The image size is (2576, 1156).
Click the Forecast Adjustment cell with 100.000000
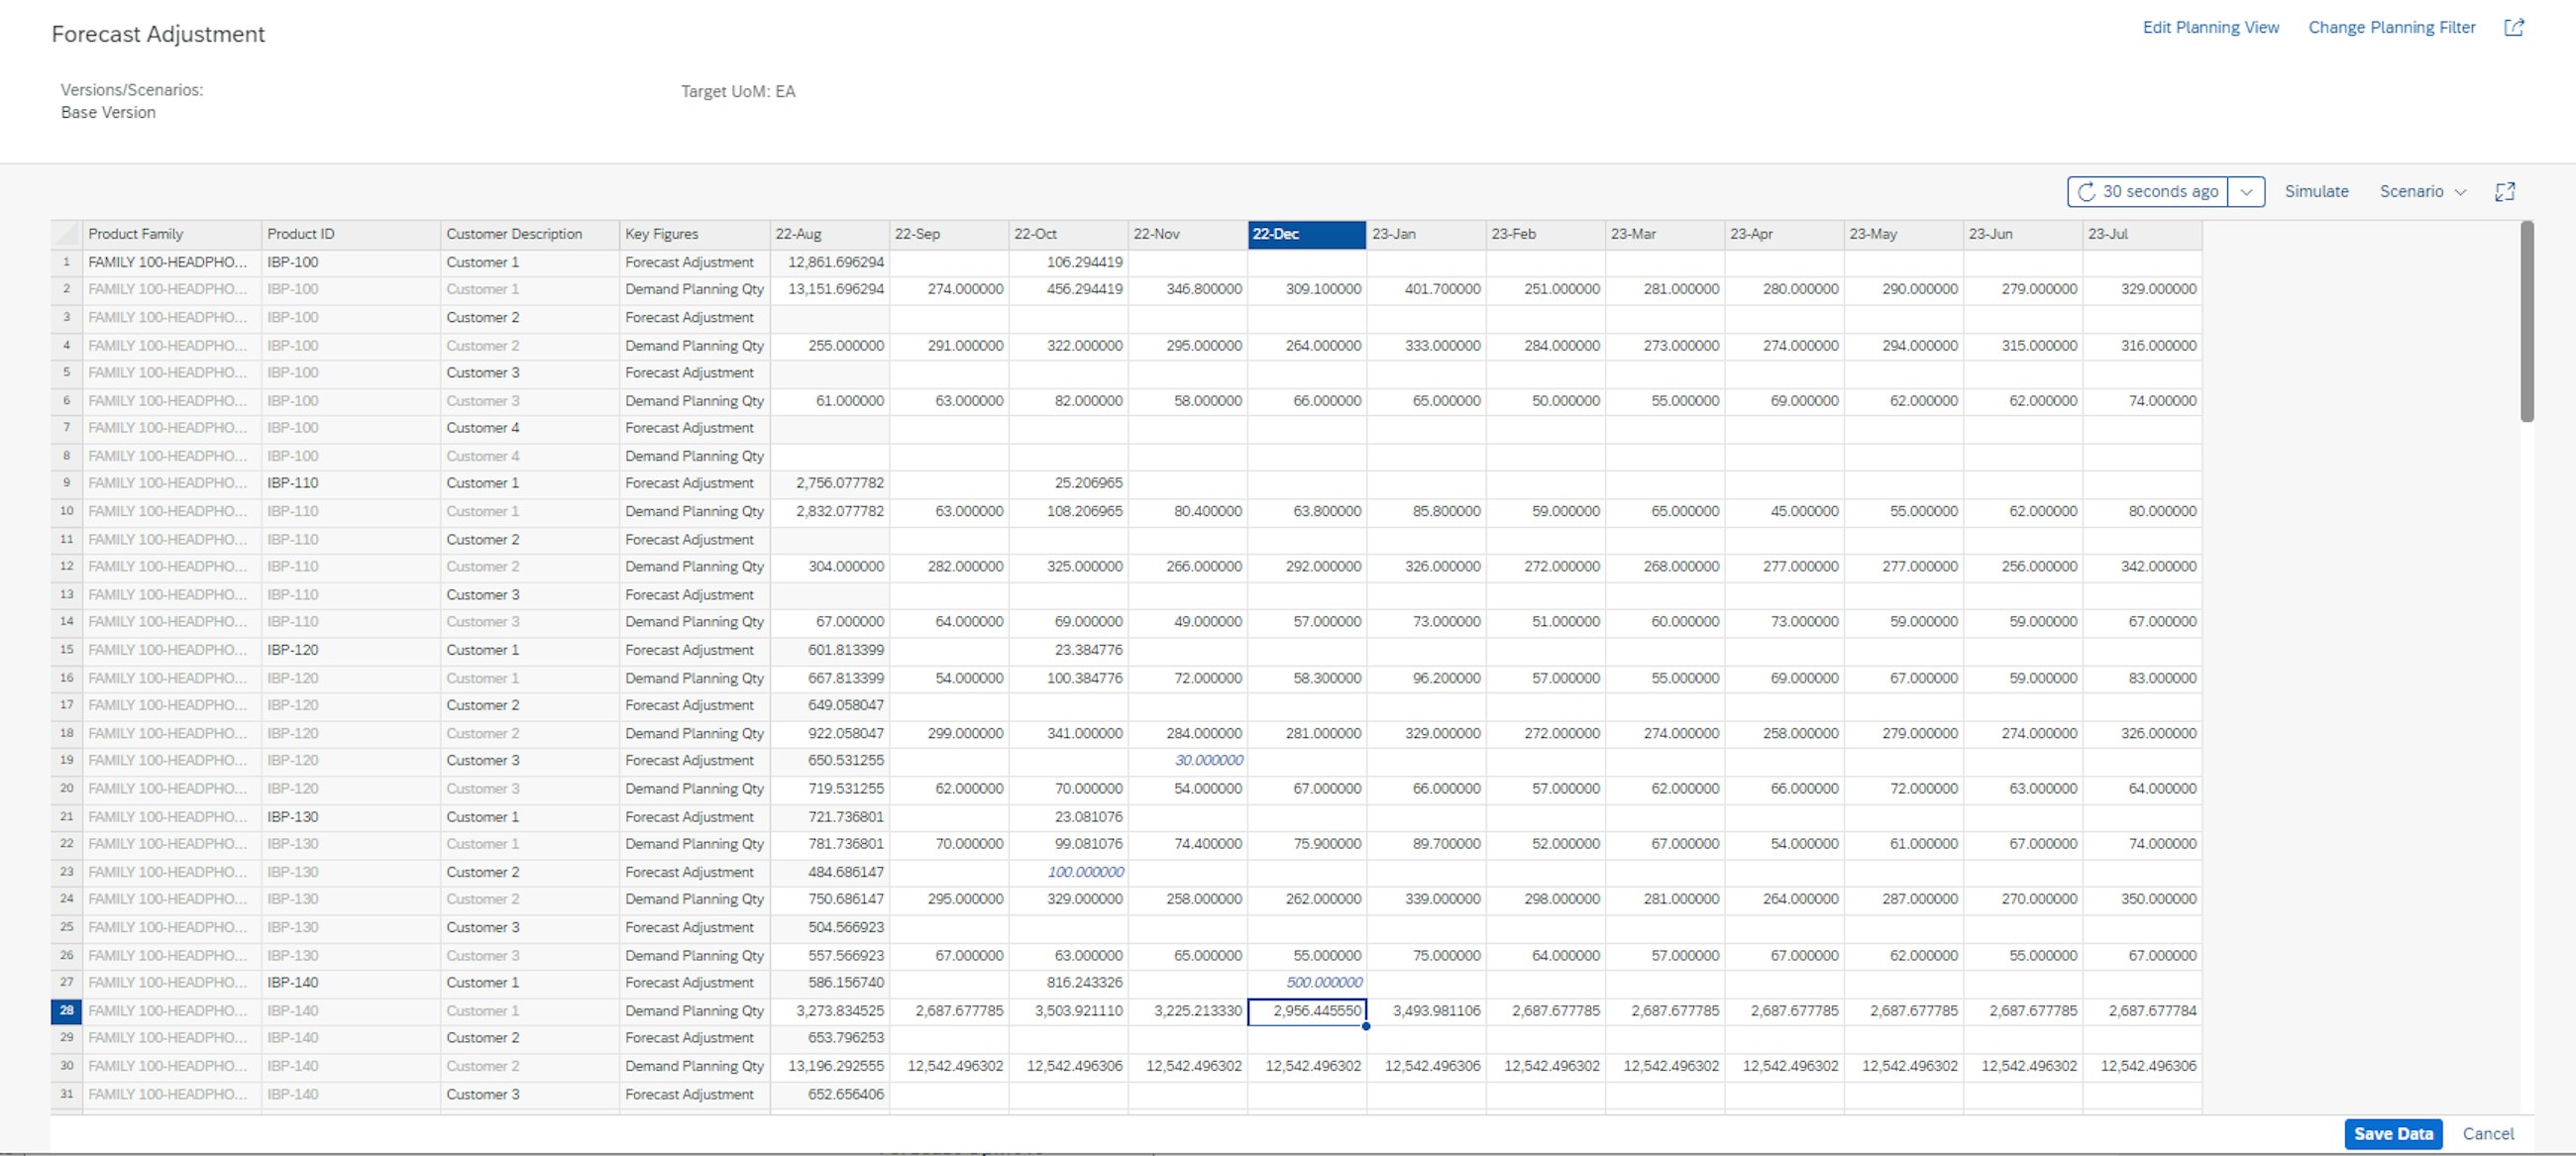point(1085,871)
